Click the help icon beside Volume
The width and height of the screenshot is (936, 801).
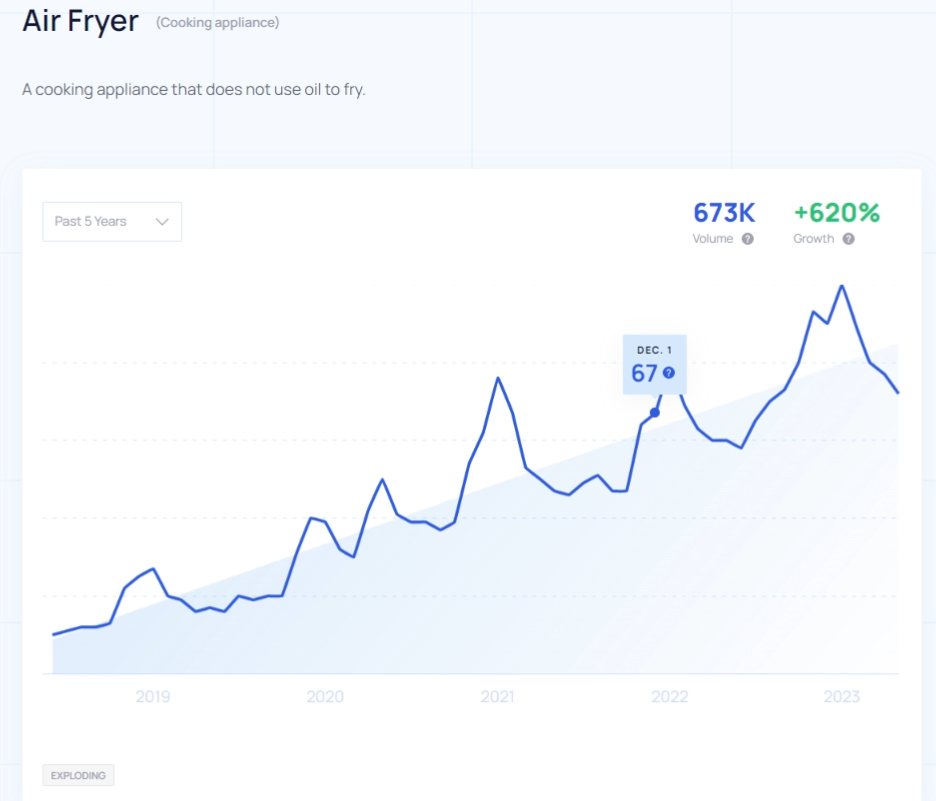tap(748, 239)
